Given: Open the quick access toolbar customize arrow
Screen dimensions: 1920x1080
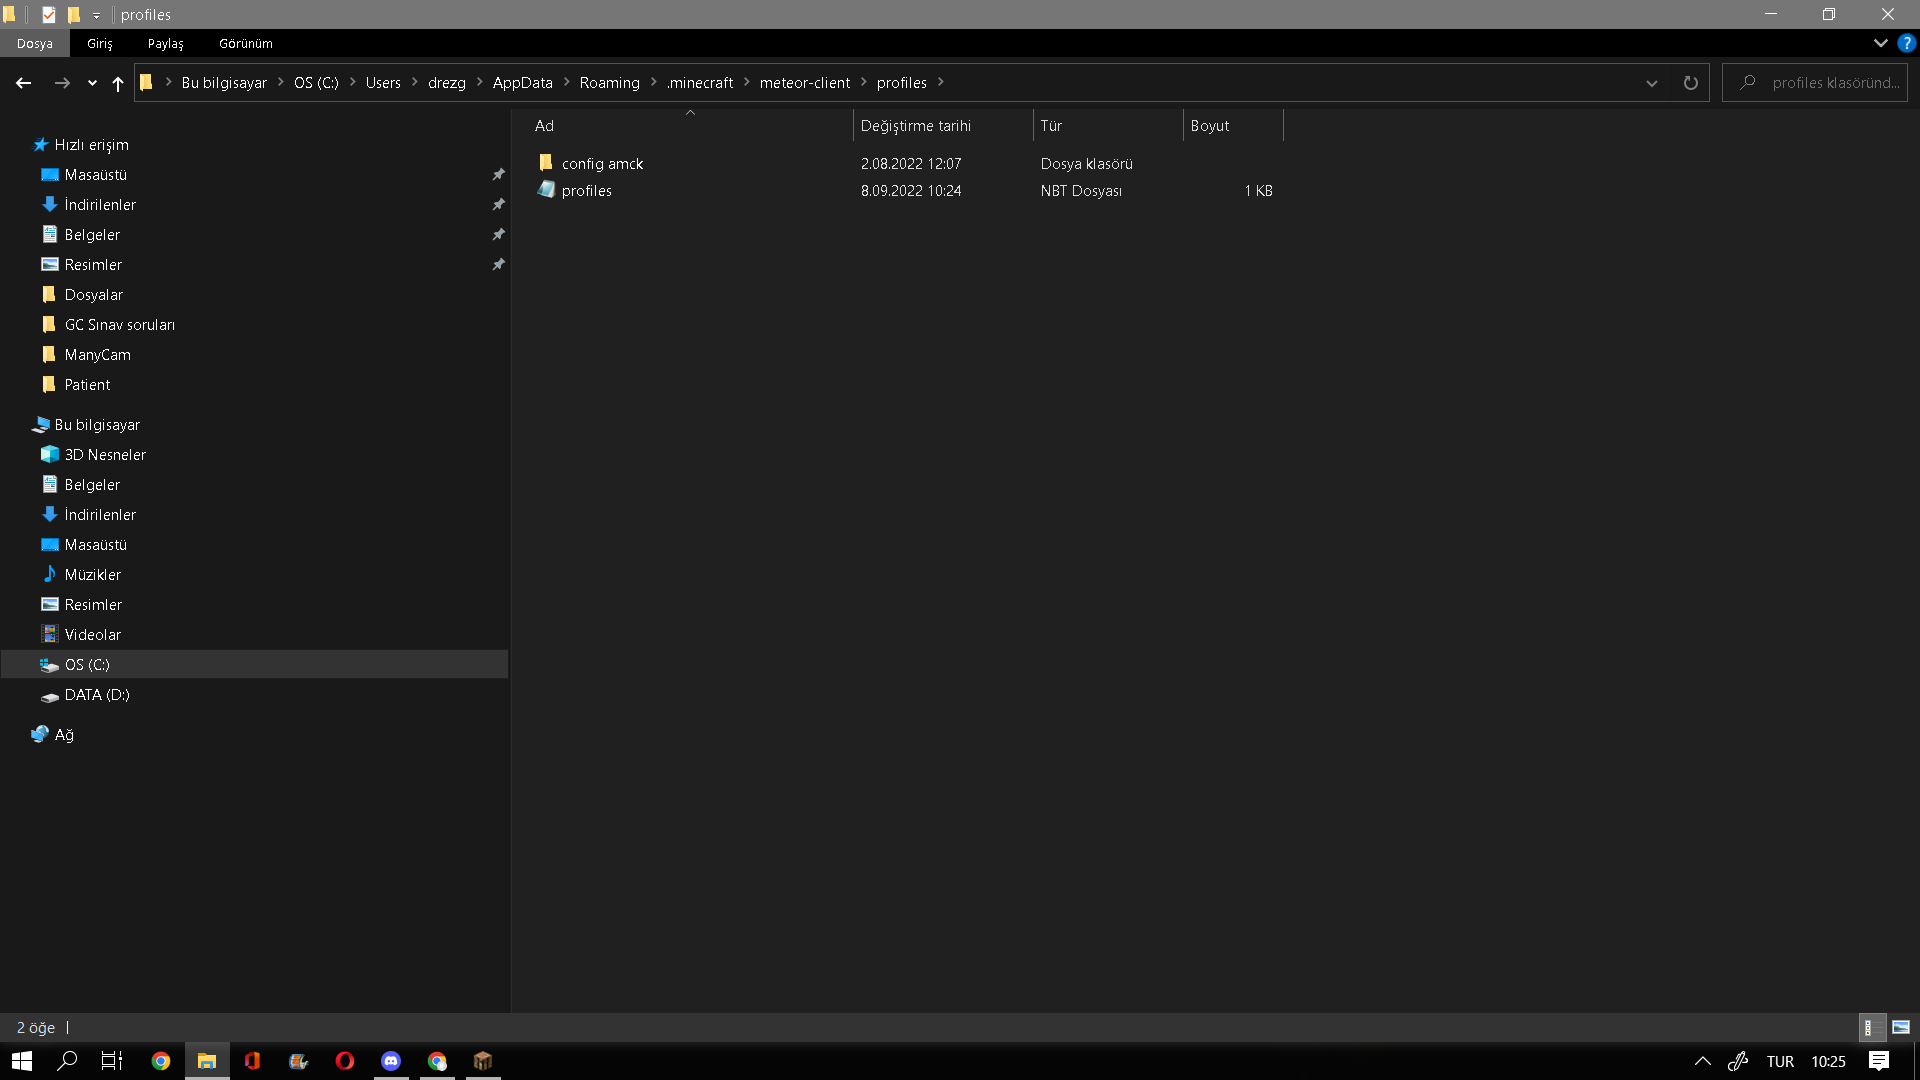Looking at the screenshot, I should [x=97, y=15].
